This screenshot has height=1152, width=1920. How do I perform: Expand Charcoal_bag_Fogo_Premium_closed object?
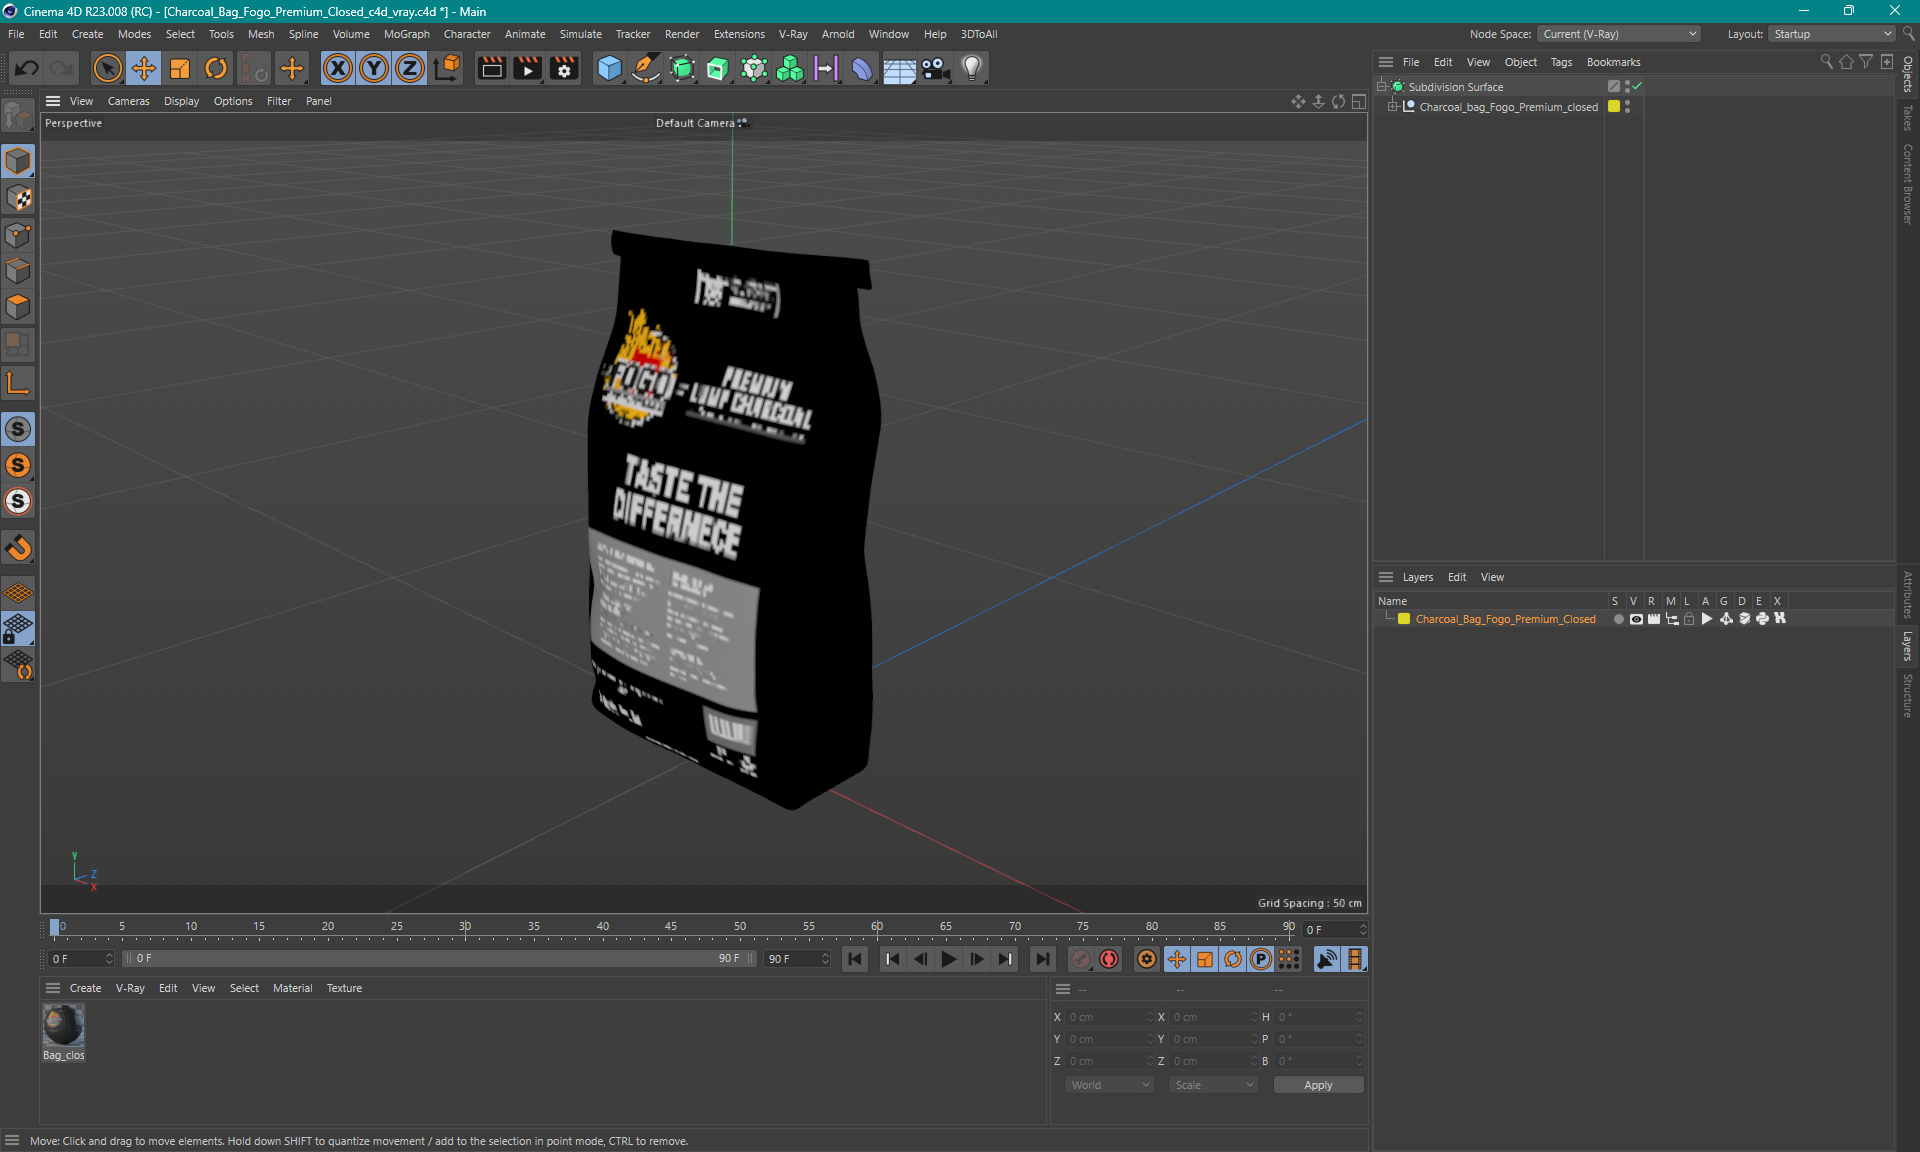(1392, 107)
